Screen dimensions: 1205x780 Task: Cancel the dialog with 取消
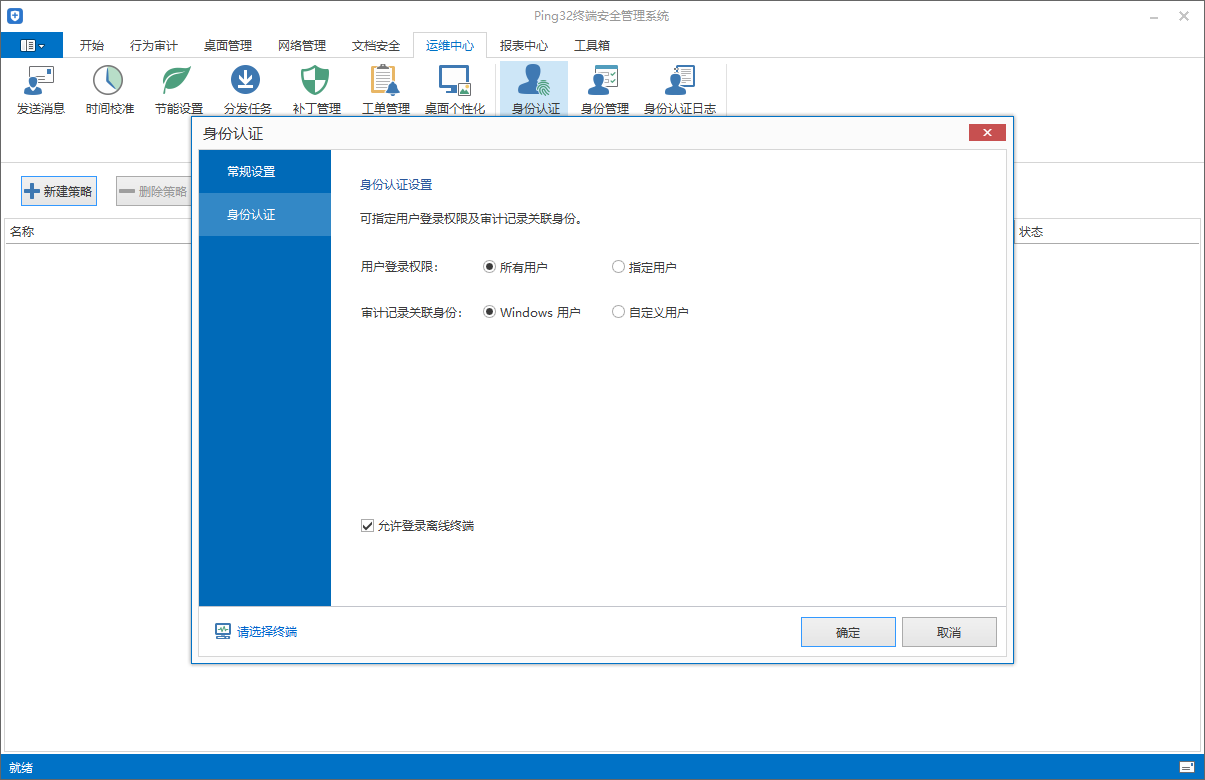949,632
